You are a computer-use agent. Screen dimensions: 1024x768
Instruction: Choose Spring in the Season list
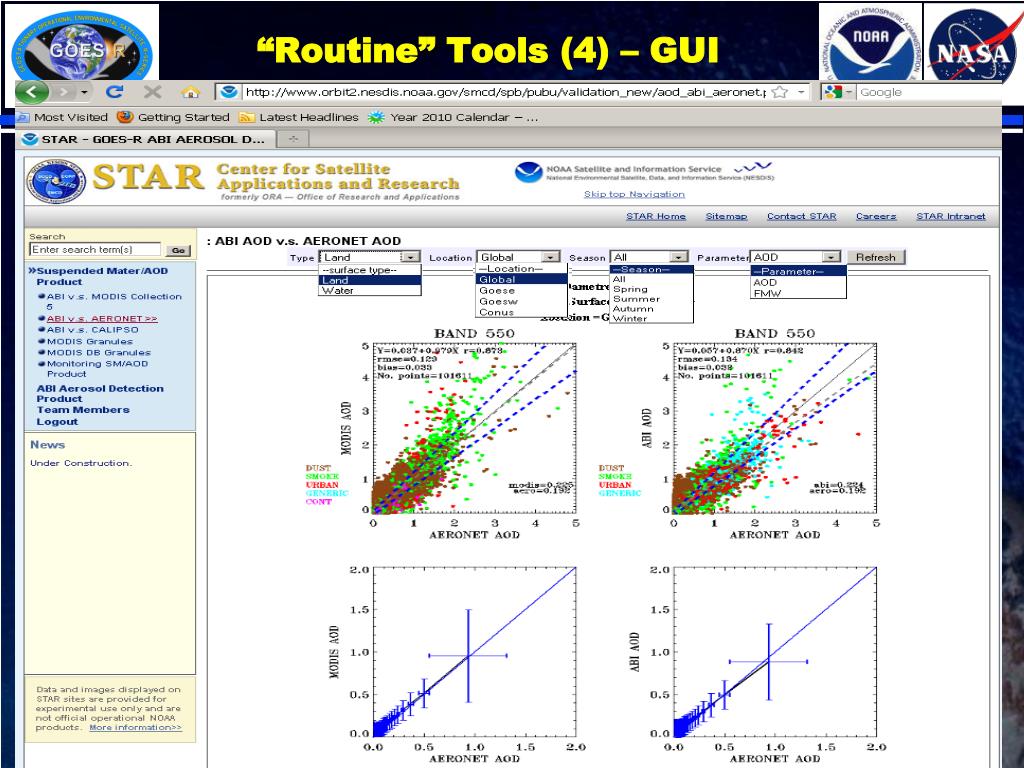[651, 289]
